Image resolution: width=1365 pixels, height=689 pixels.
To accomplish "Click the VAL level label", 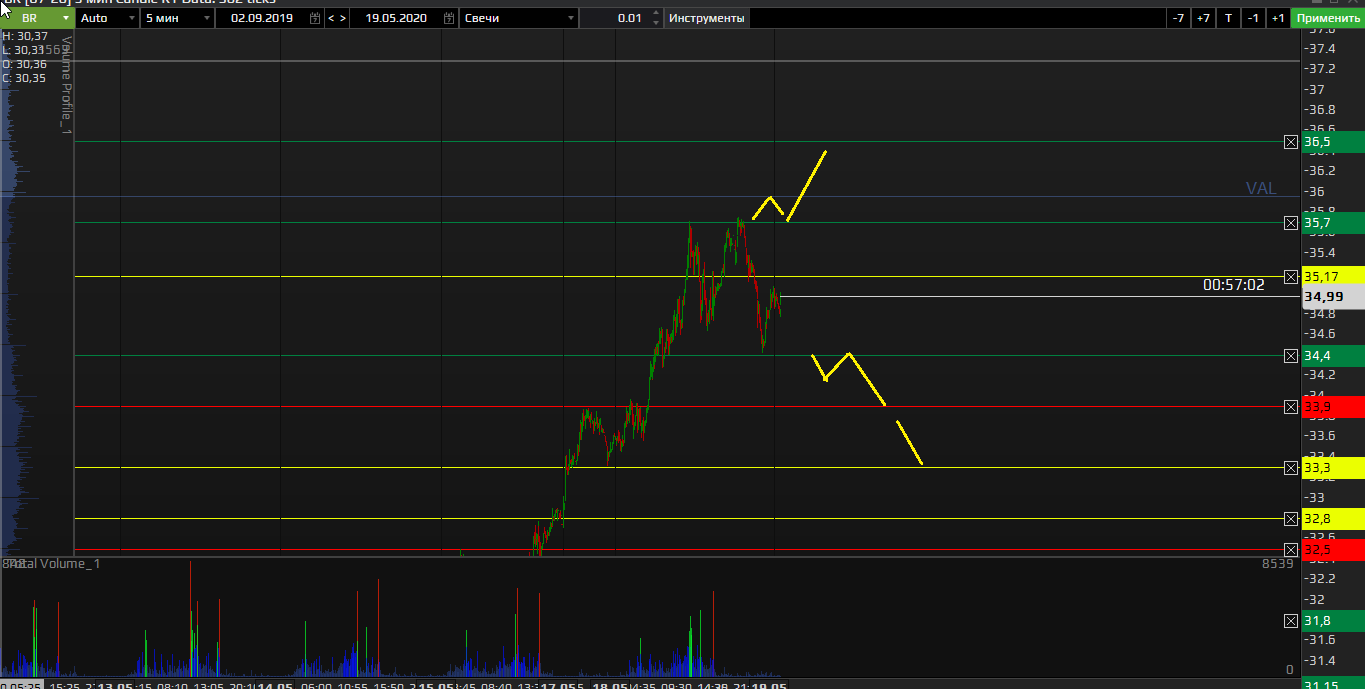I will click(x=1261, y=188).
